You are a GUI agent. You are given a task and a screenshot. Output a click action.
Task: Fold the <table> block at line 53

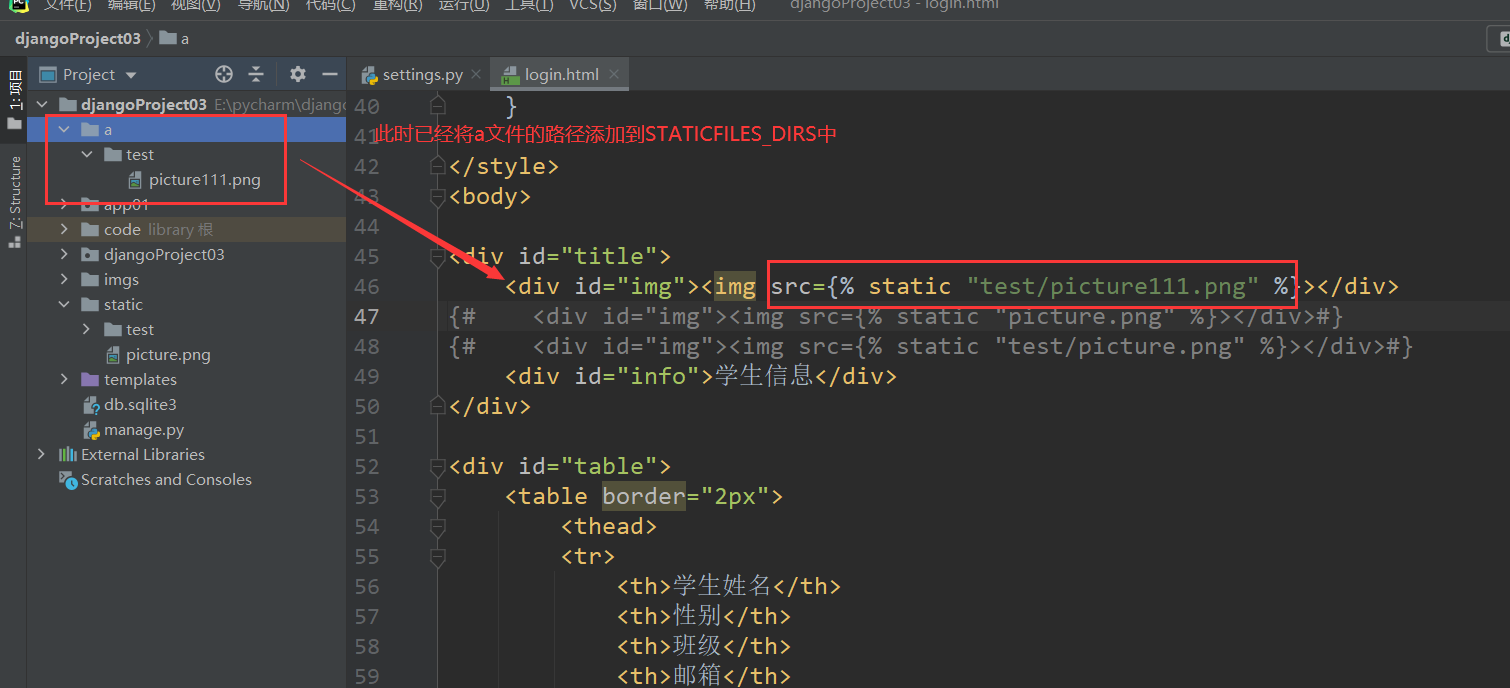click(x=437, y=496)
